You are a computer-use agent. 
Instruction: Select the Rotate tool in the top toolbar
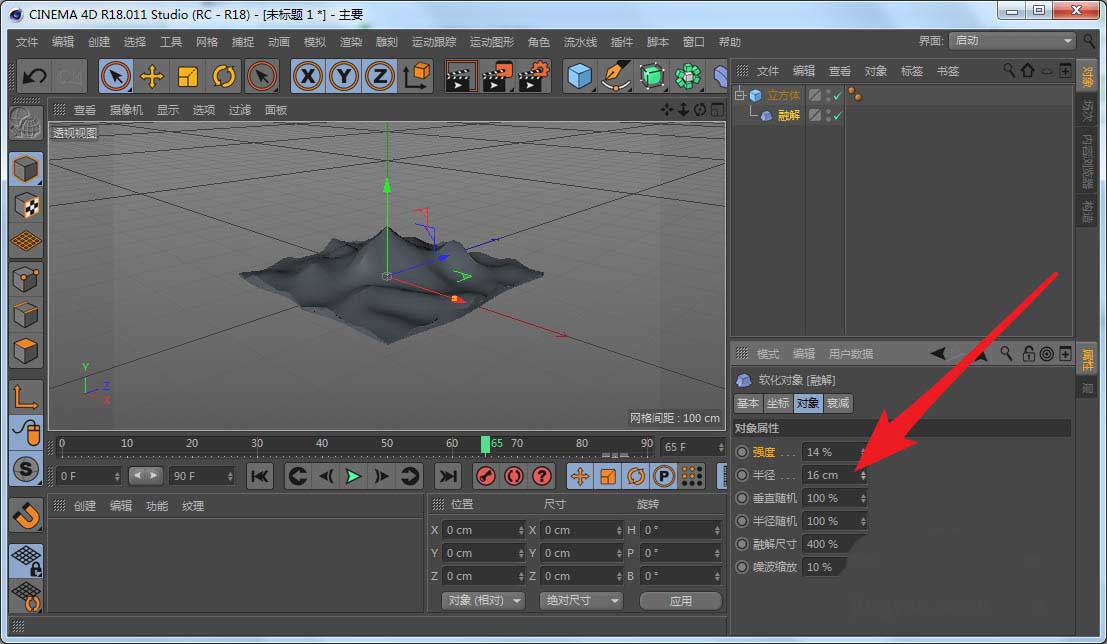pos(224,76)
